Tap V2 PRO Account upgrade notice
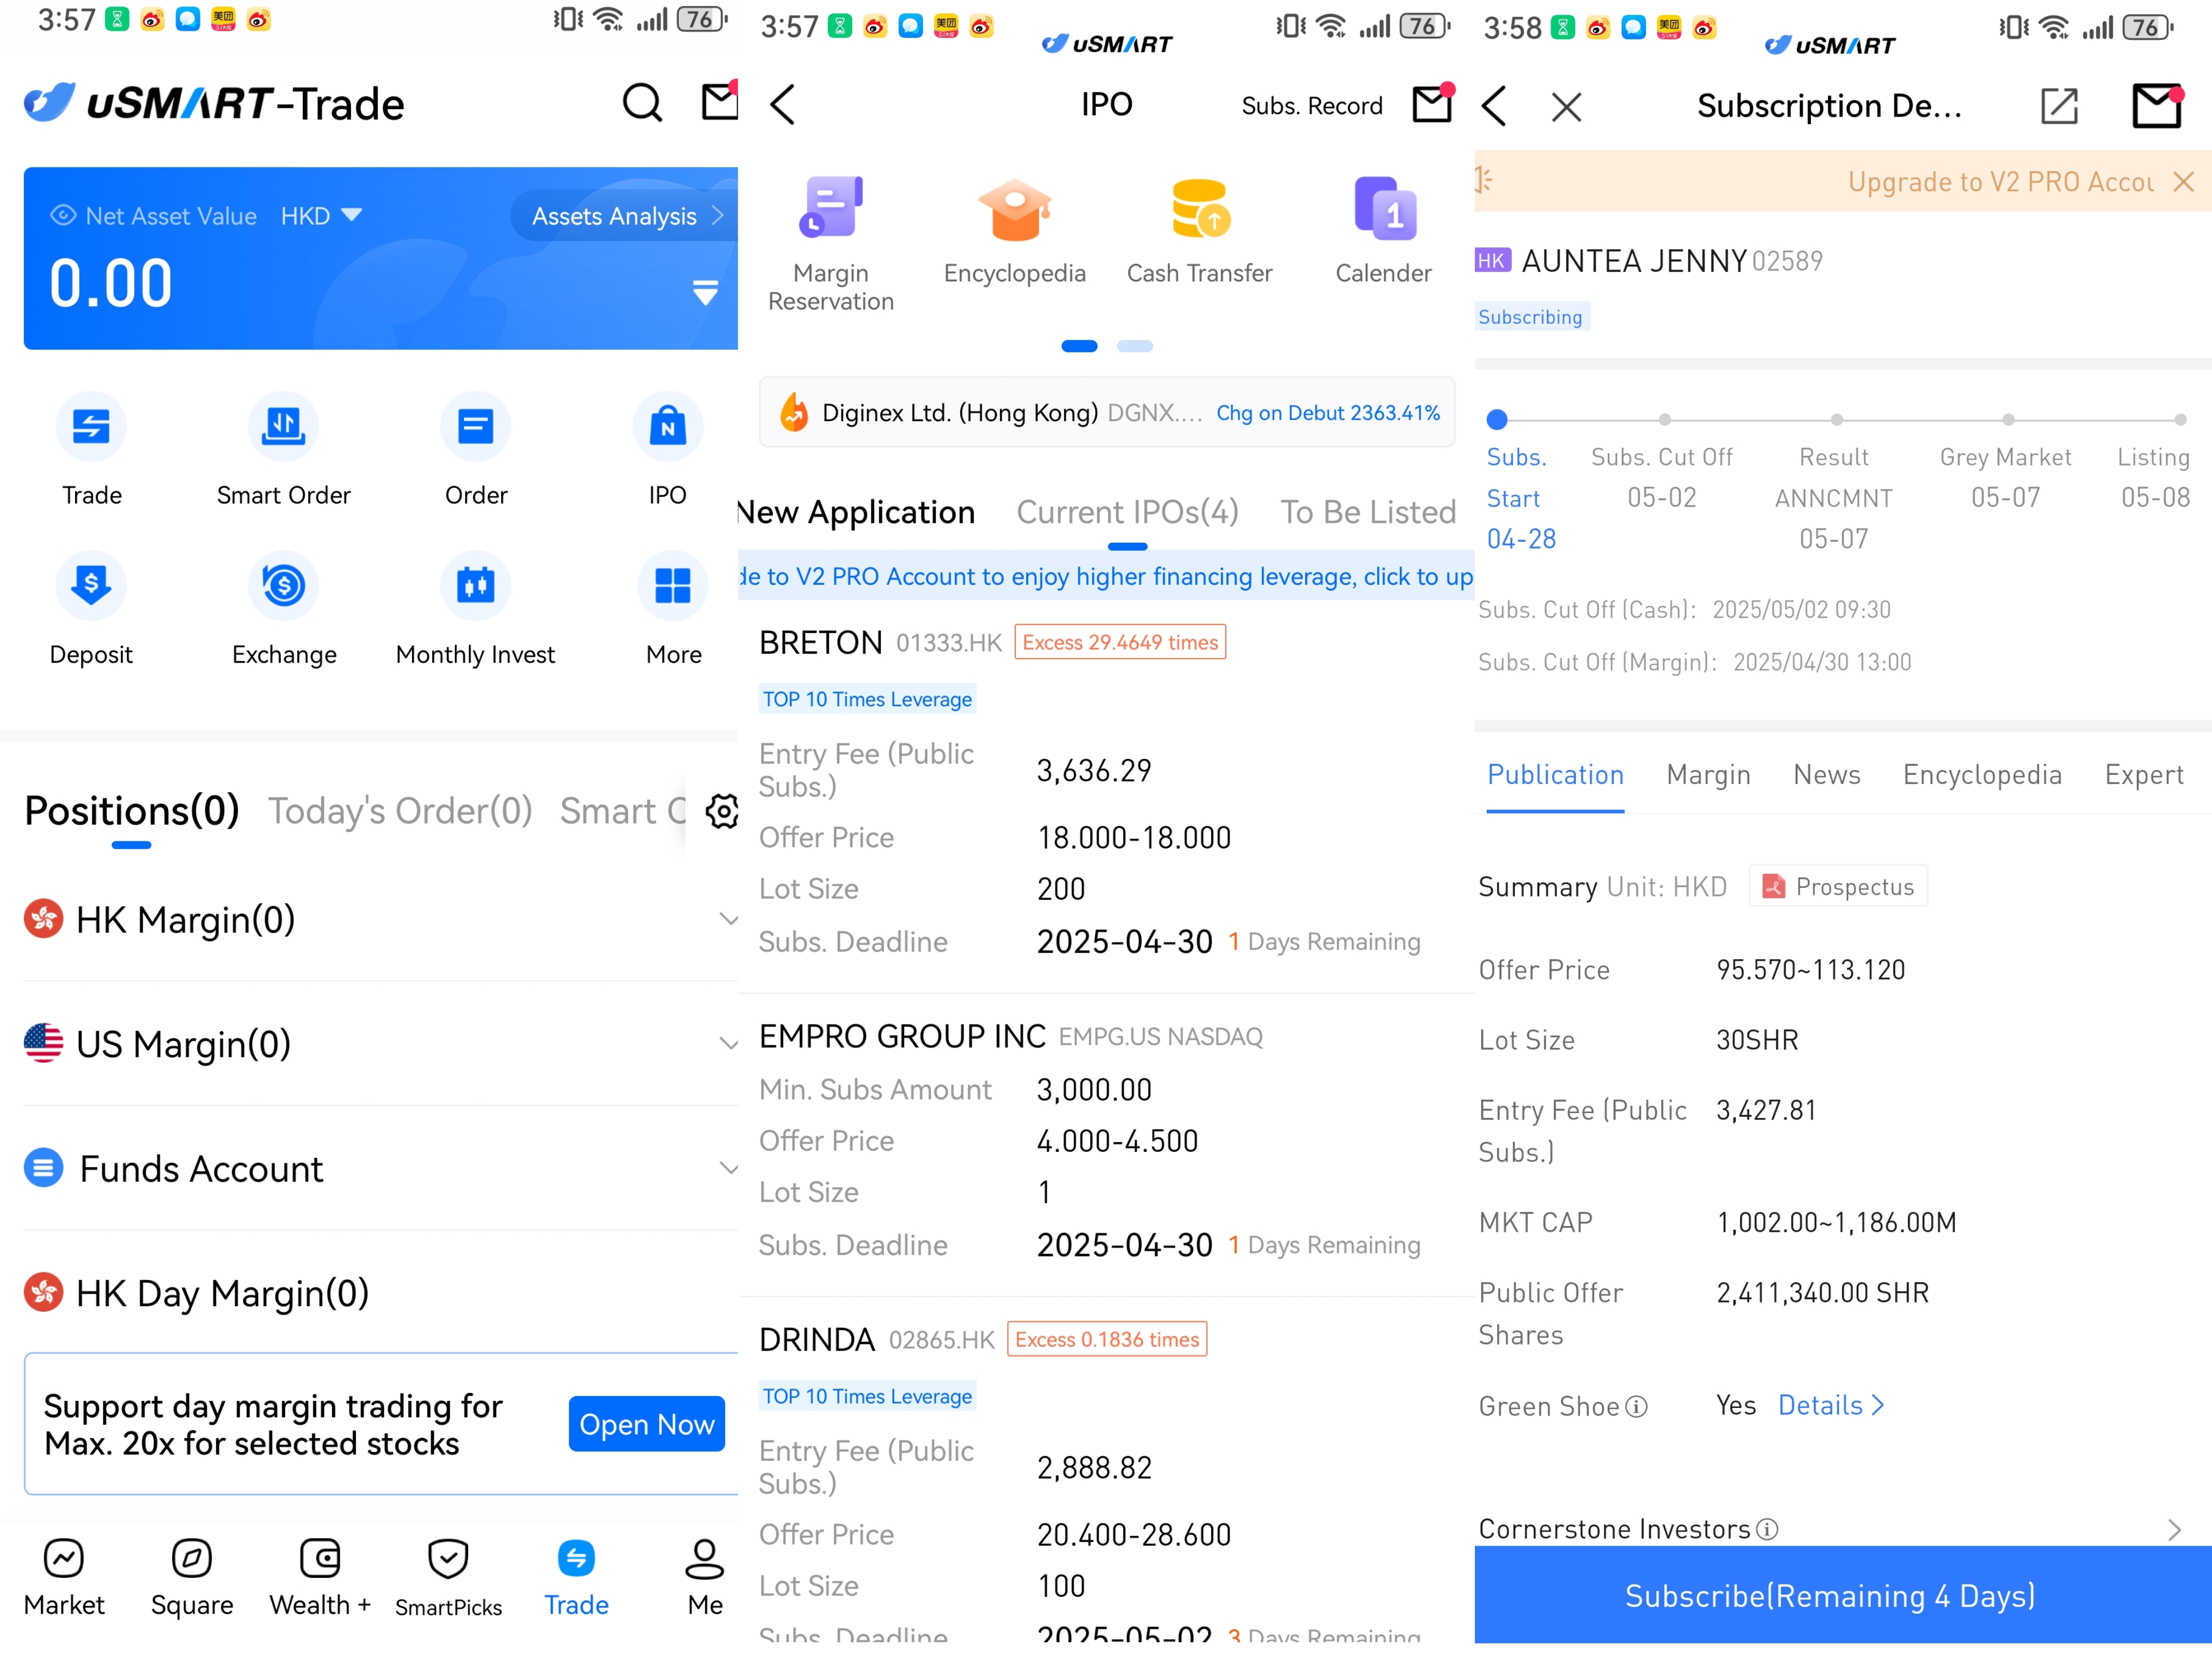The width and height of the screenshot is (2212, 1659). coord(1106,576)
